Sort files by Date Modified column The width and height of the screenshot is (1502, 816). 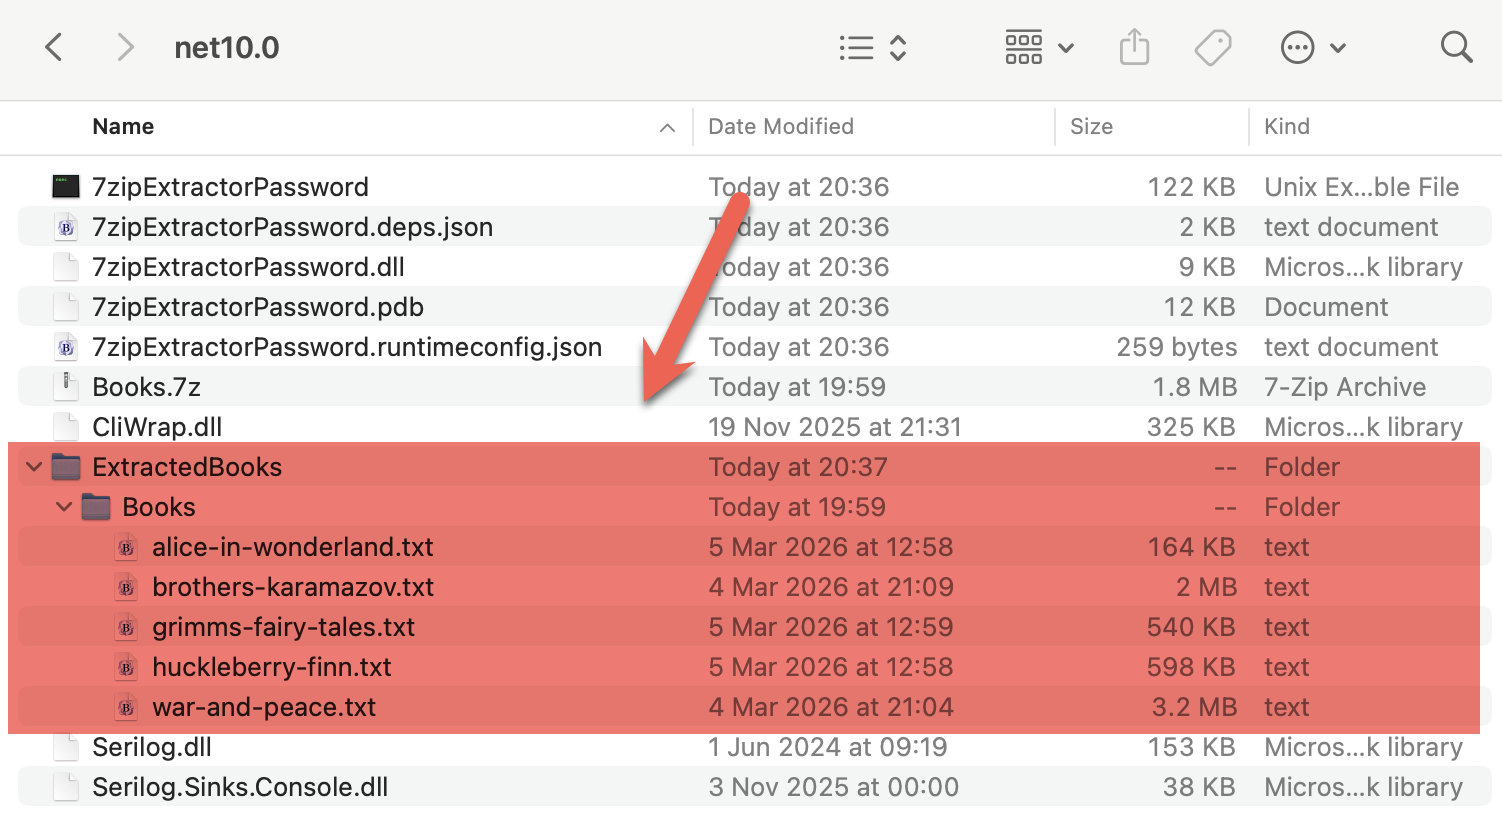tap(780, 126)
